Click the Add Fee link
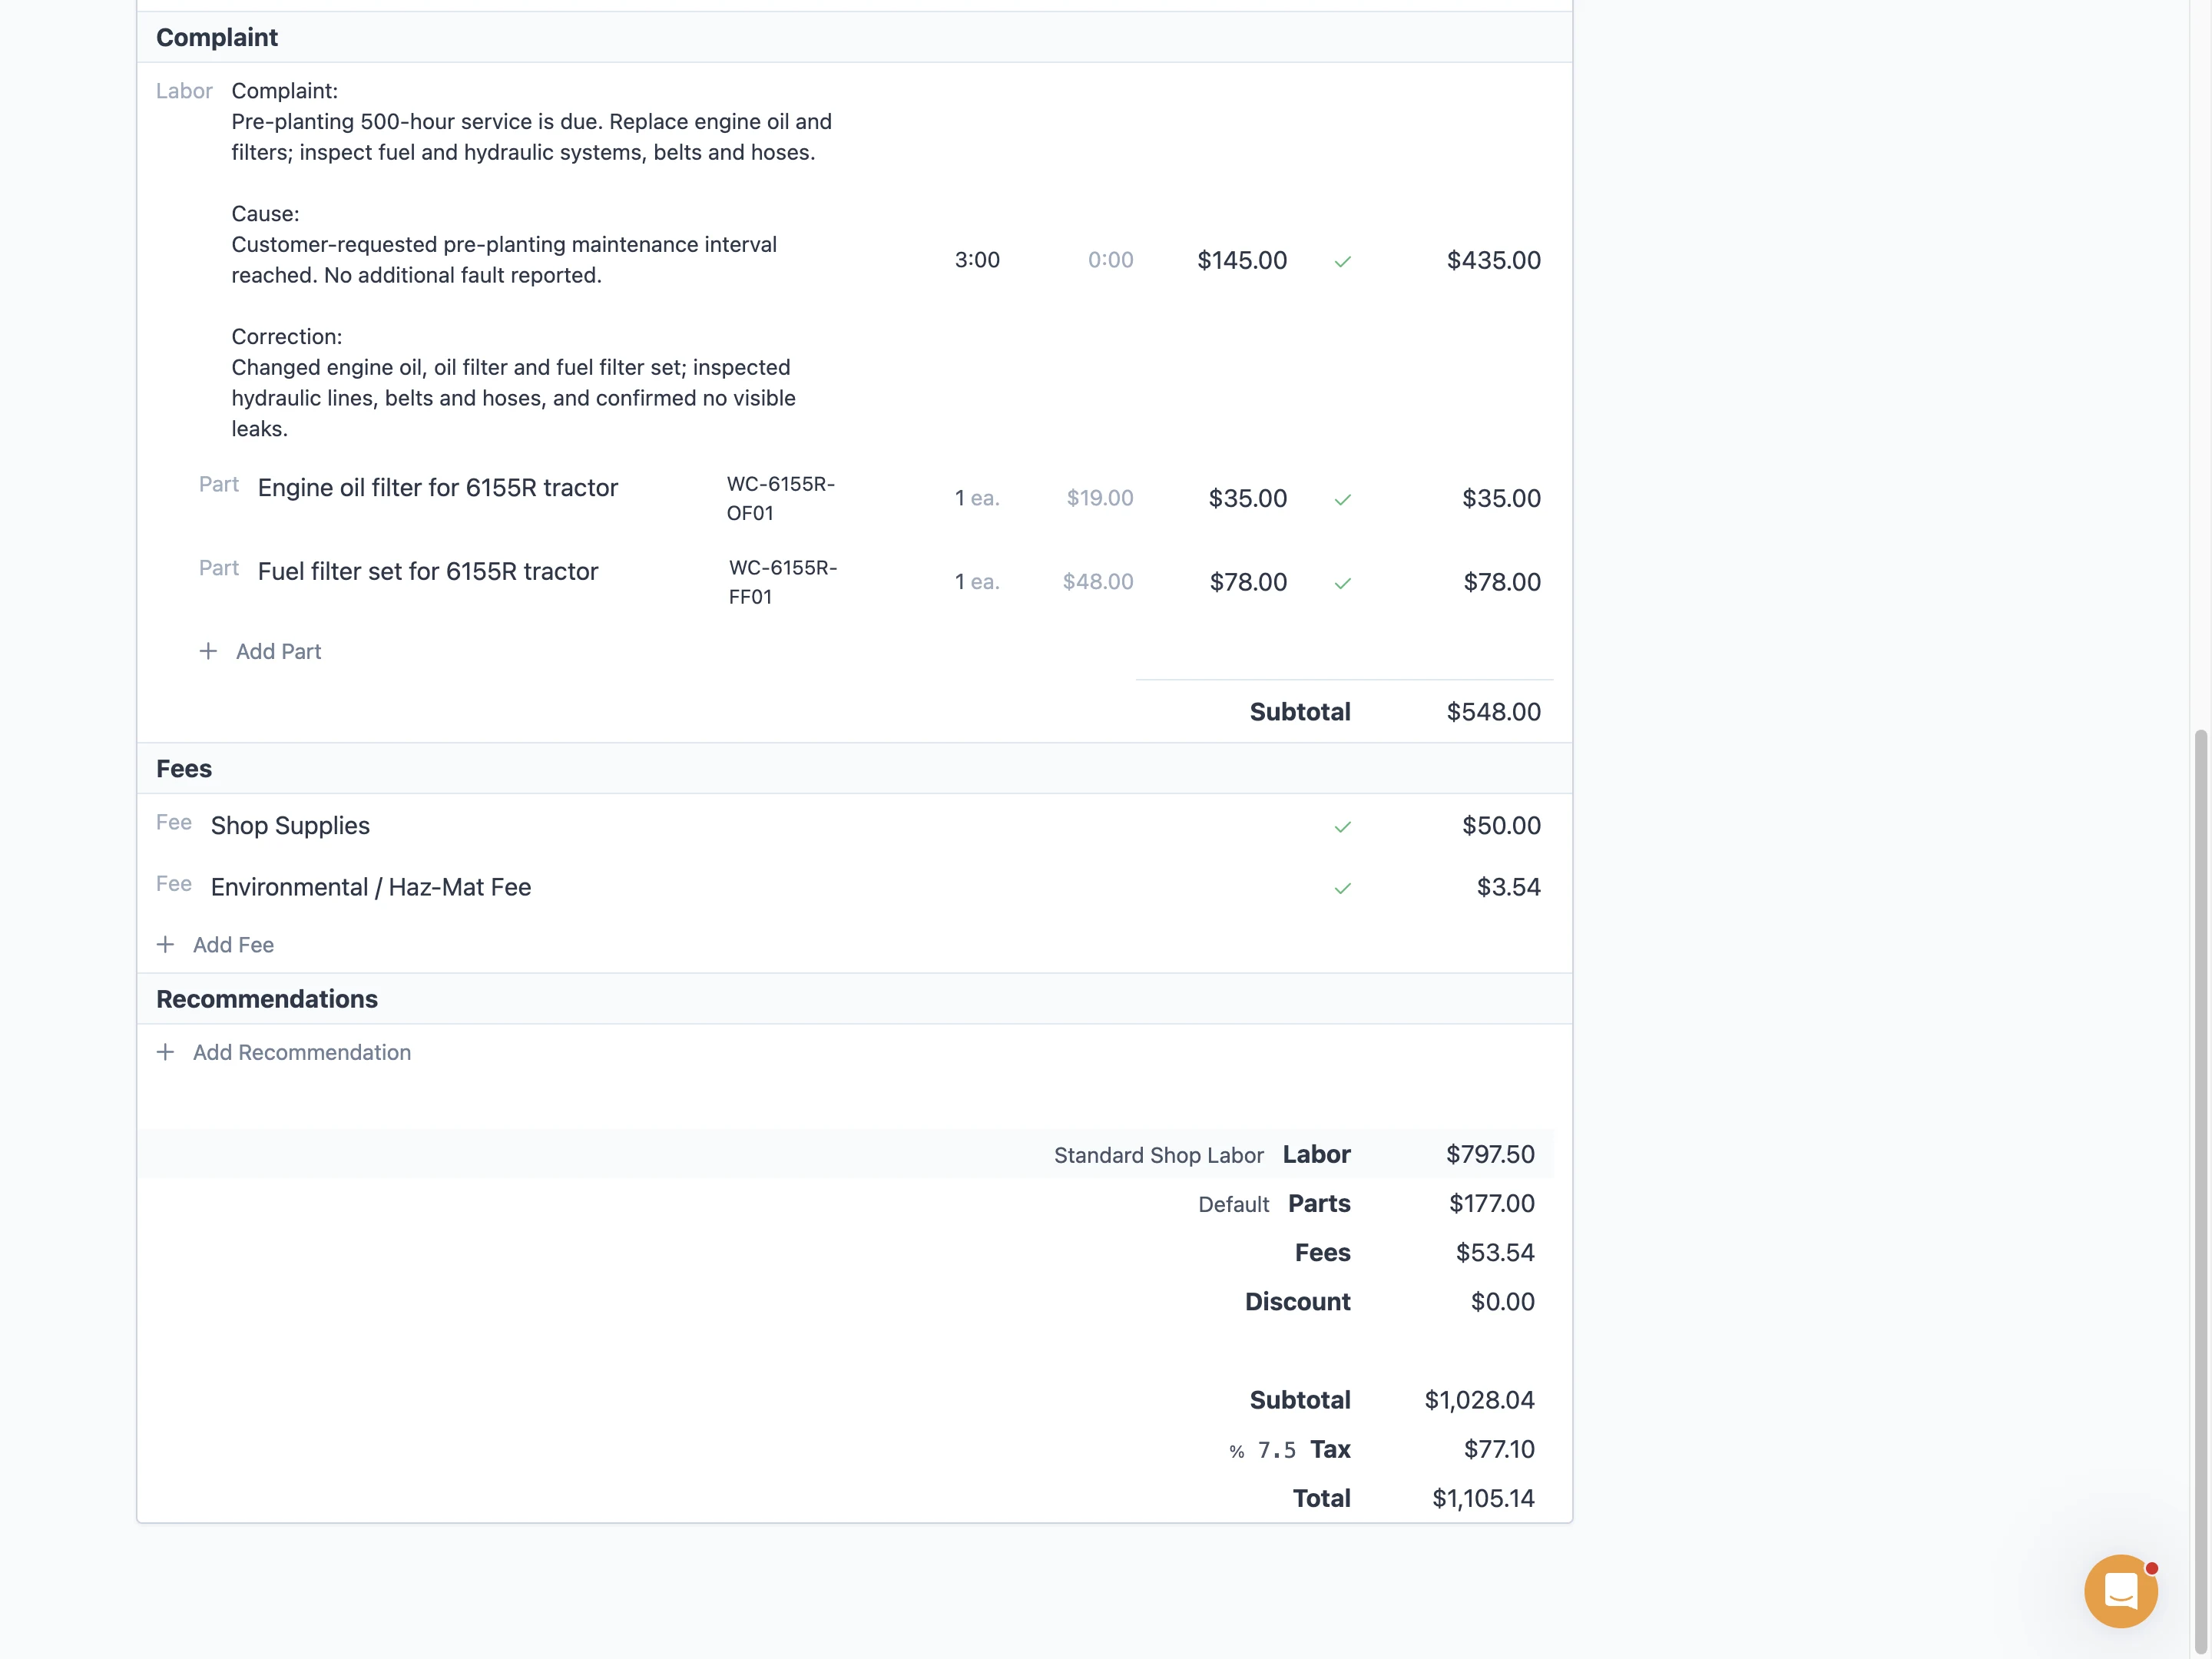2212x1659 pixels. coord(233,944)
